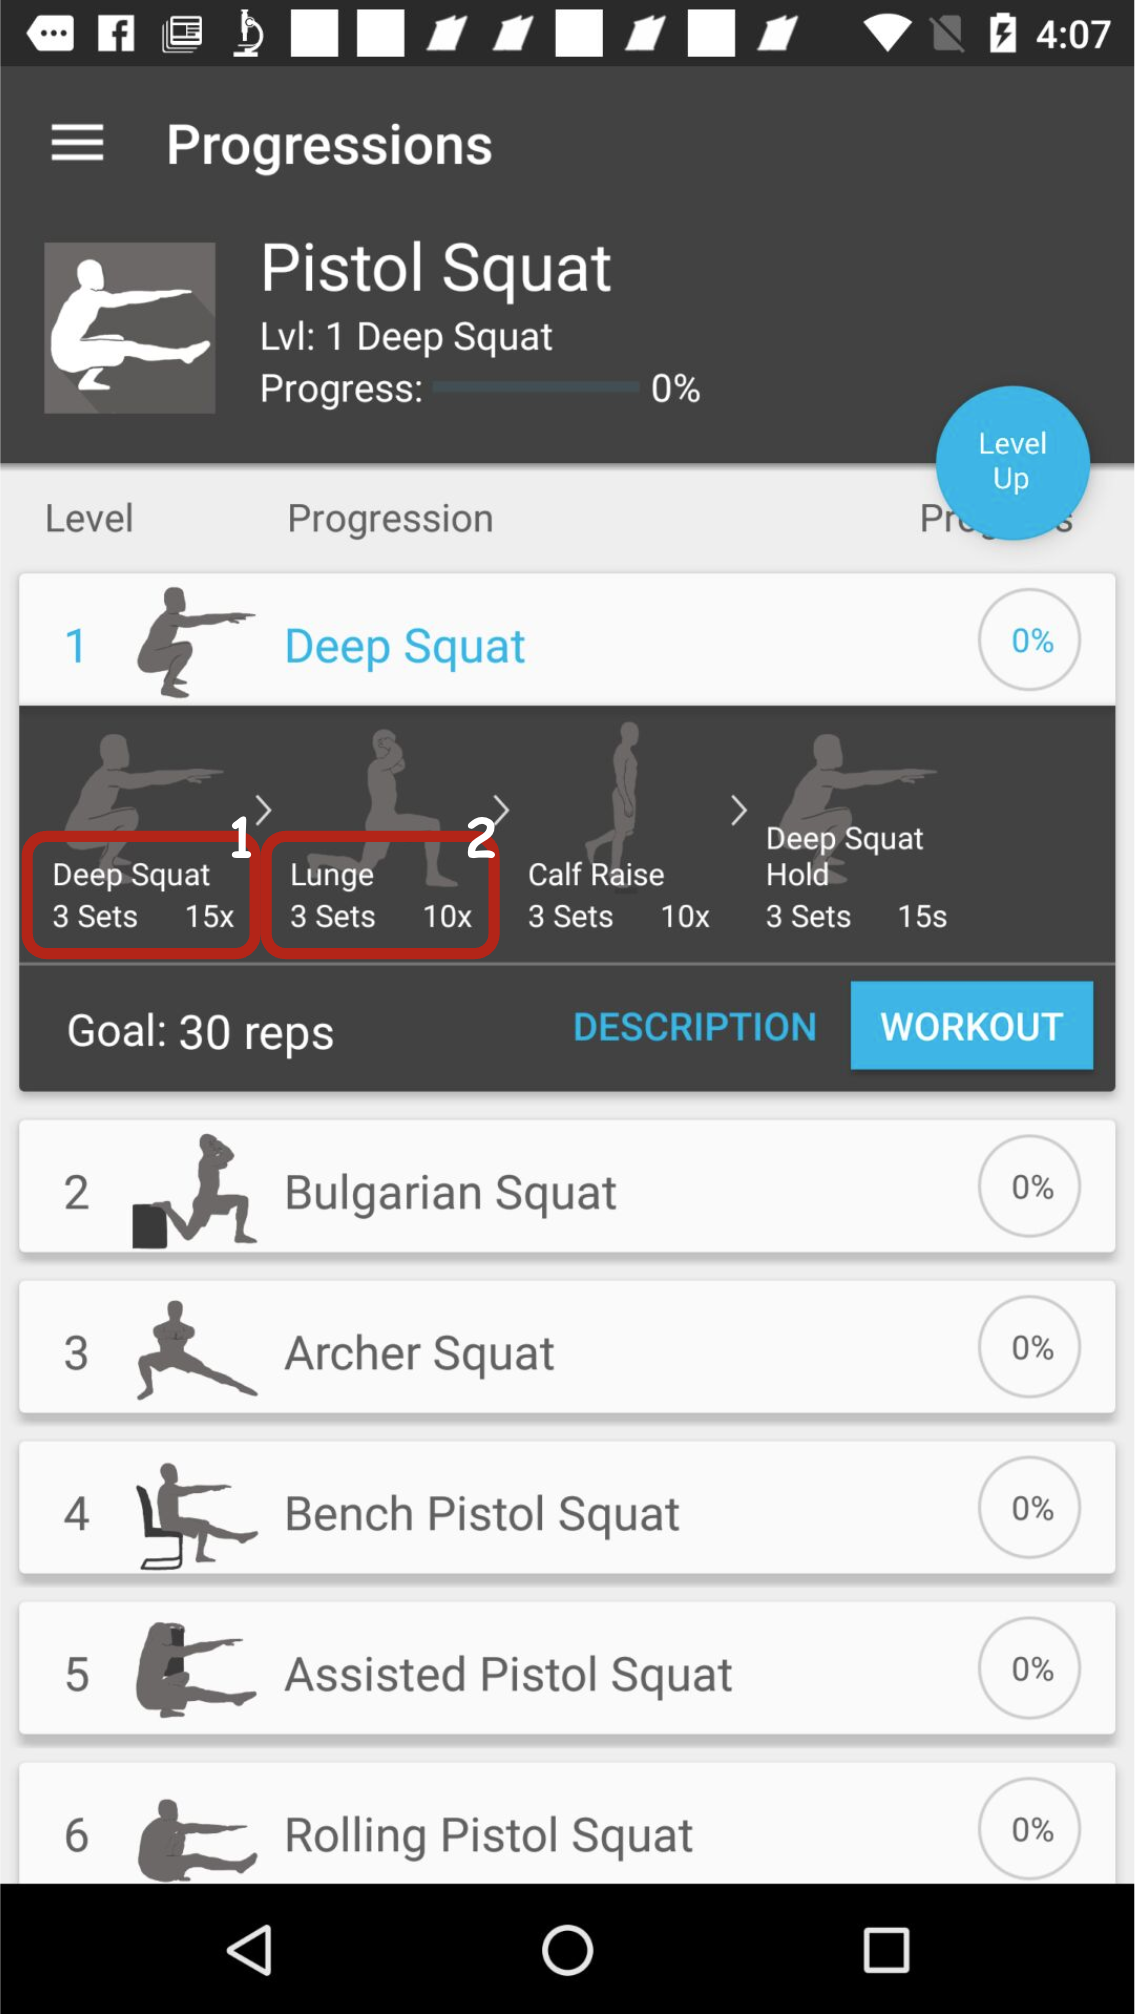Tap the Android home circle icon

[x=567, y=1949]
